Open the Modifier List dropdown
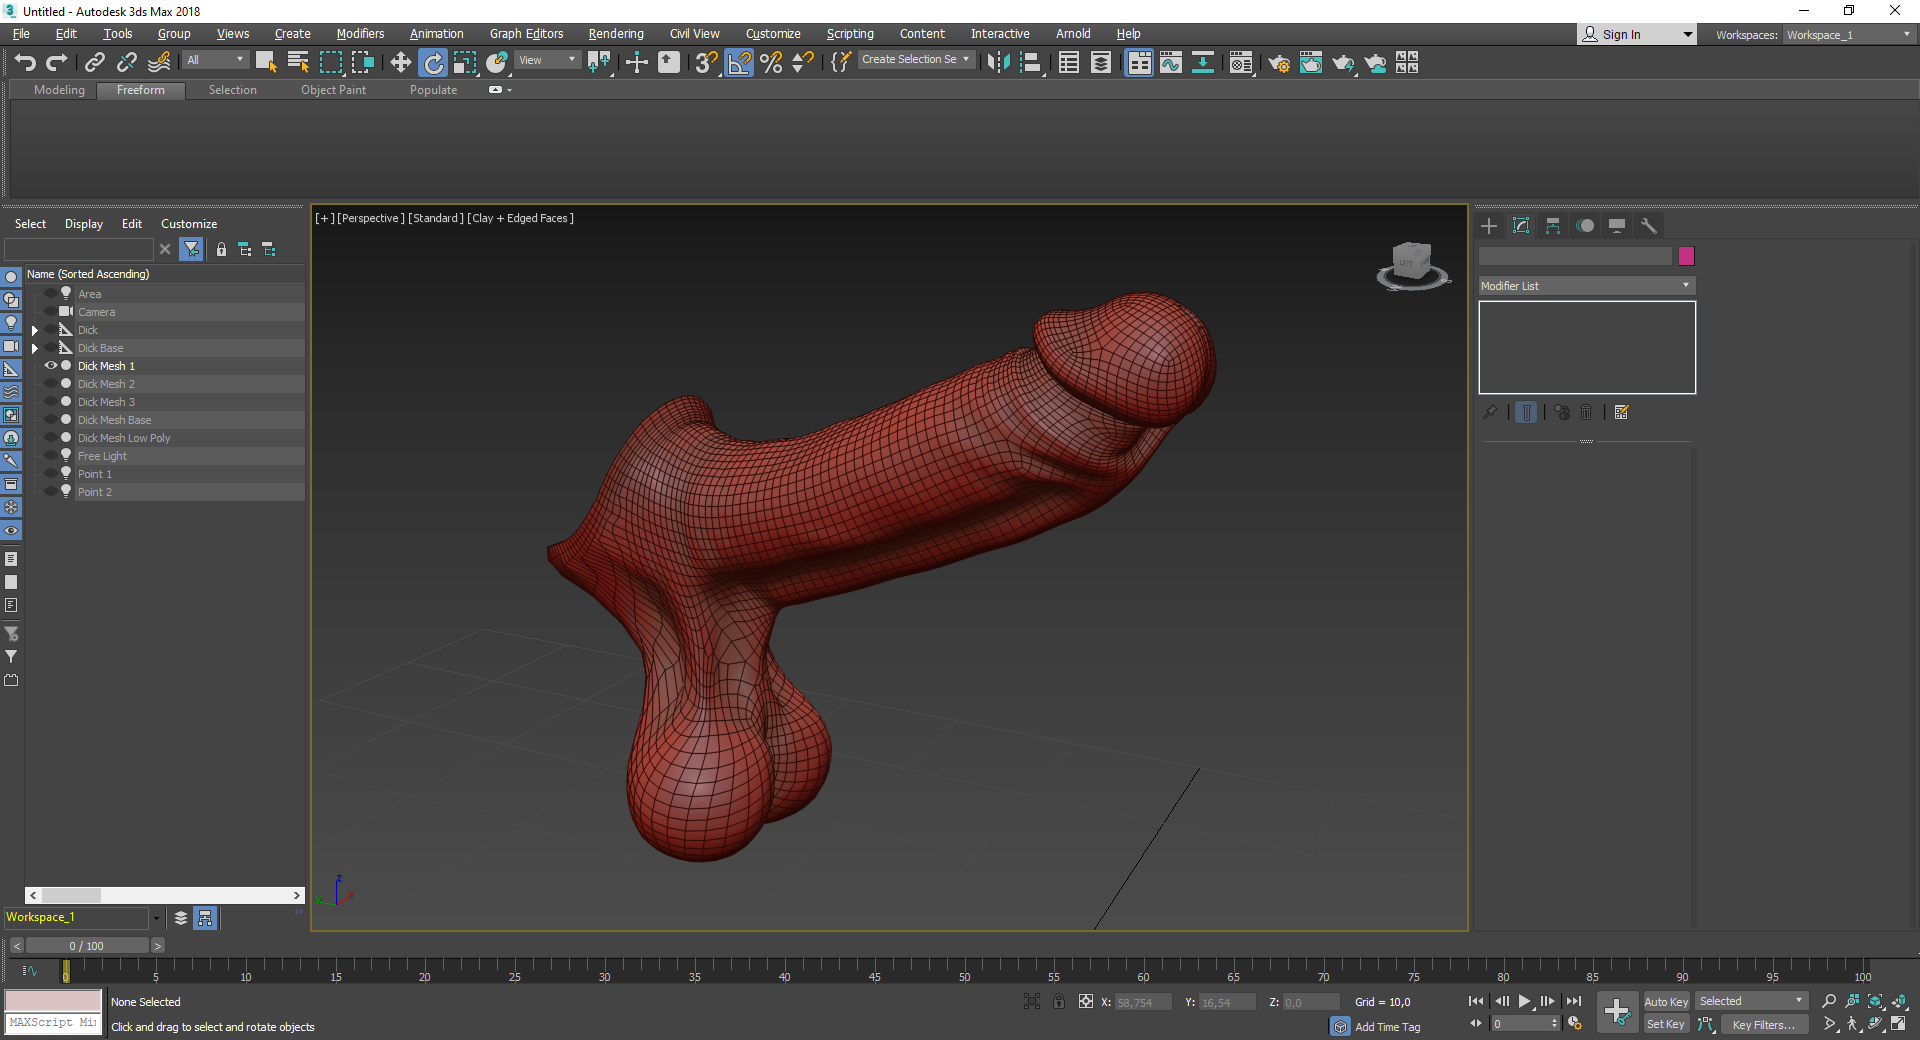Image resolution: width=1920 pixels, height=1040 pixels. tap(1586, 286)
